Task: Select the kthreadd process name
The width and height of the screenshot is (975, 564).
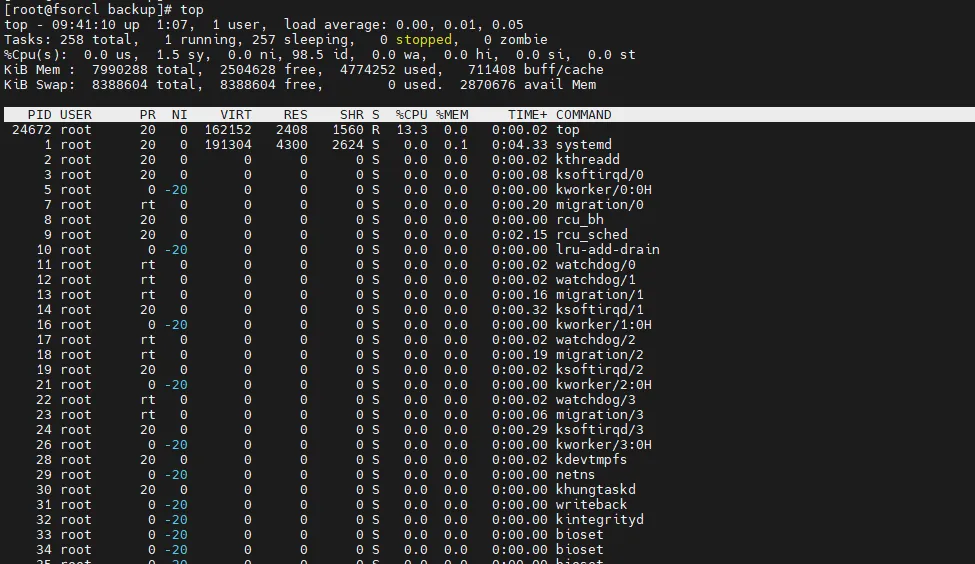Action: [x=588, y=160]
